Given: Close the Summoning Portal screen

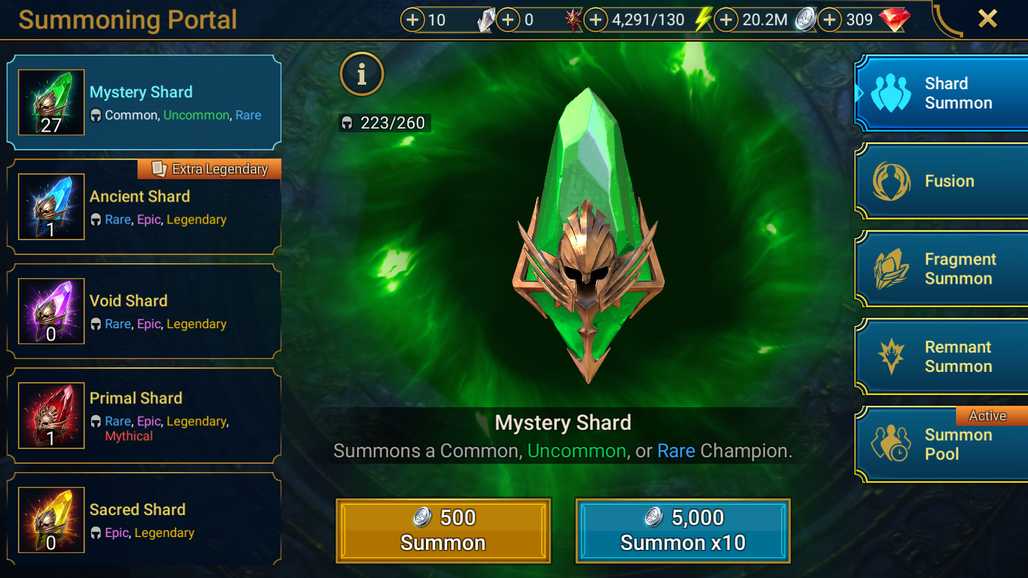Looking at the screenshot, I should pyautogui.click(x=987, y=19).
